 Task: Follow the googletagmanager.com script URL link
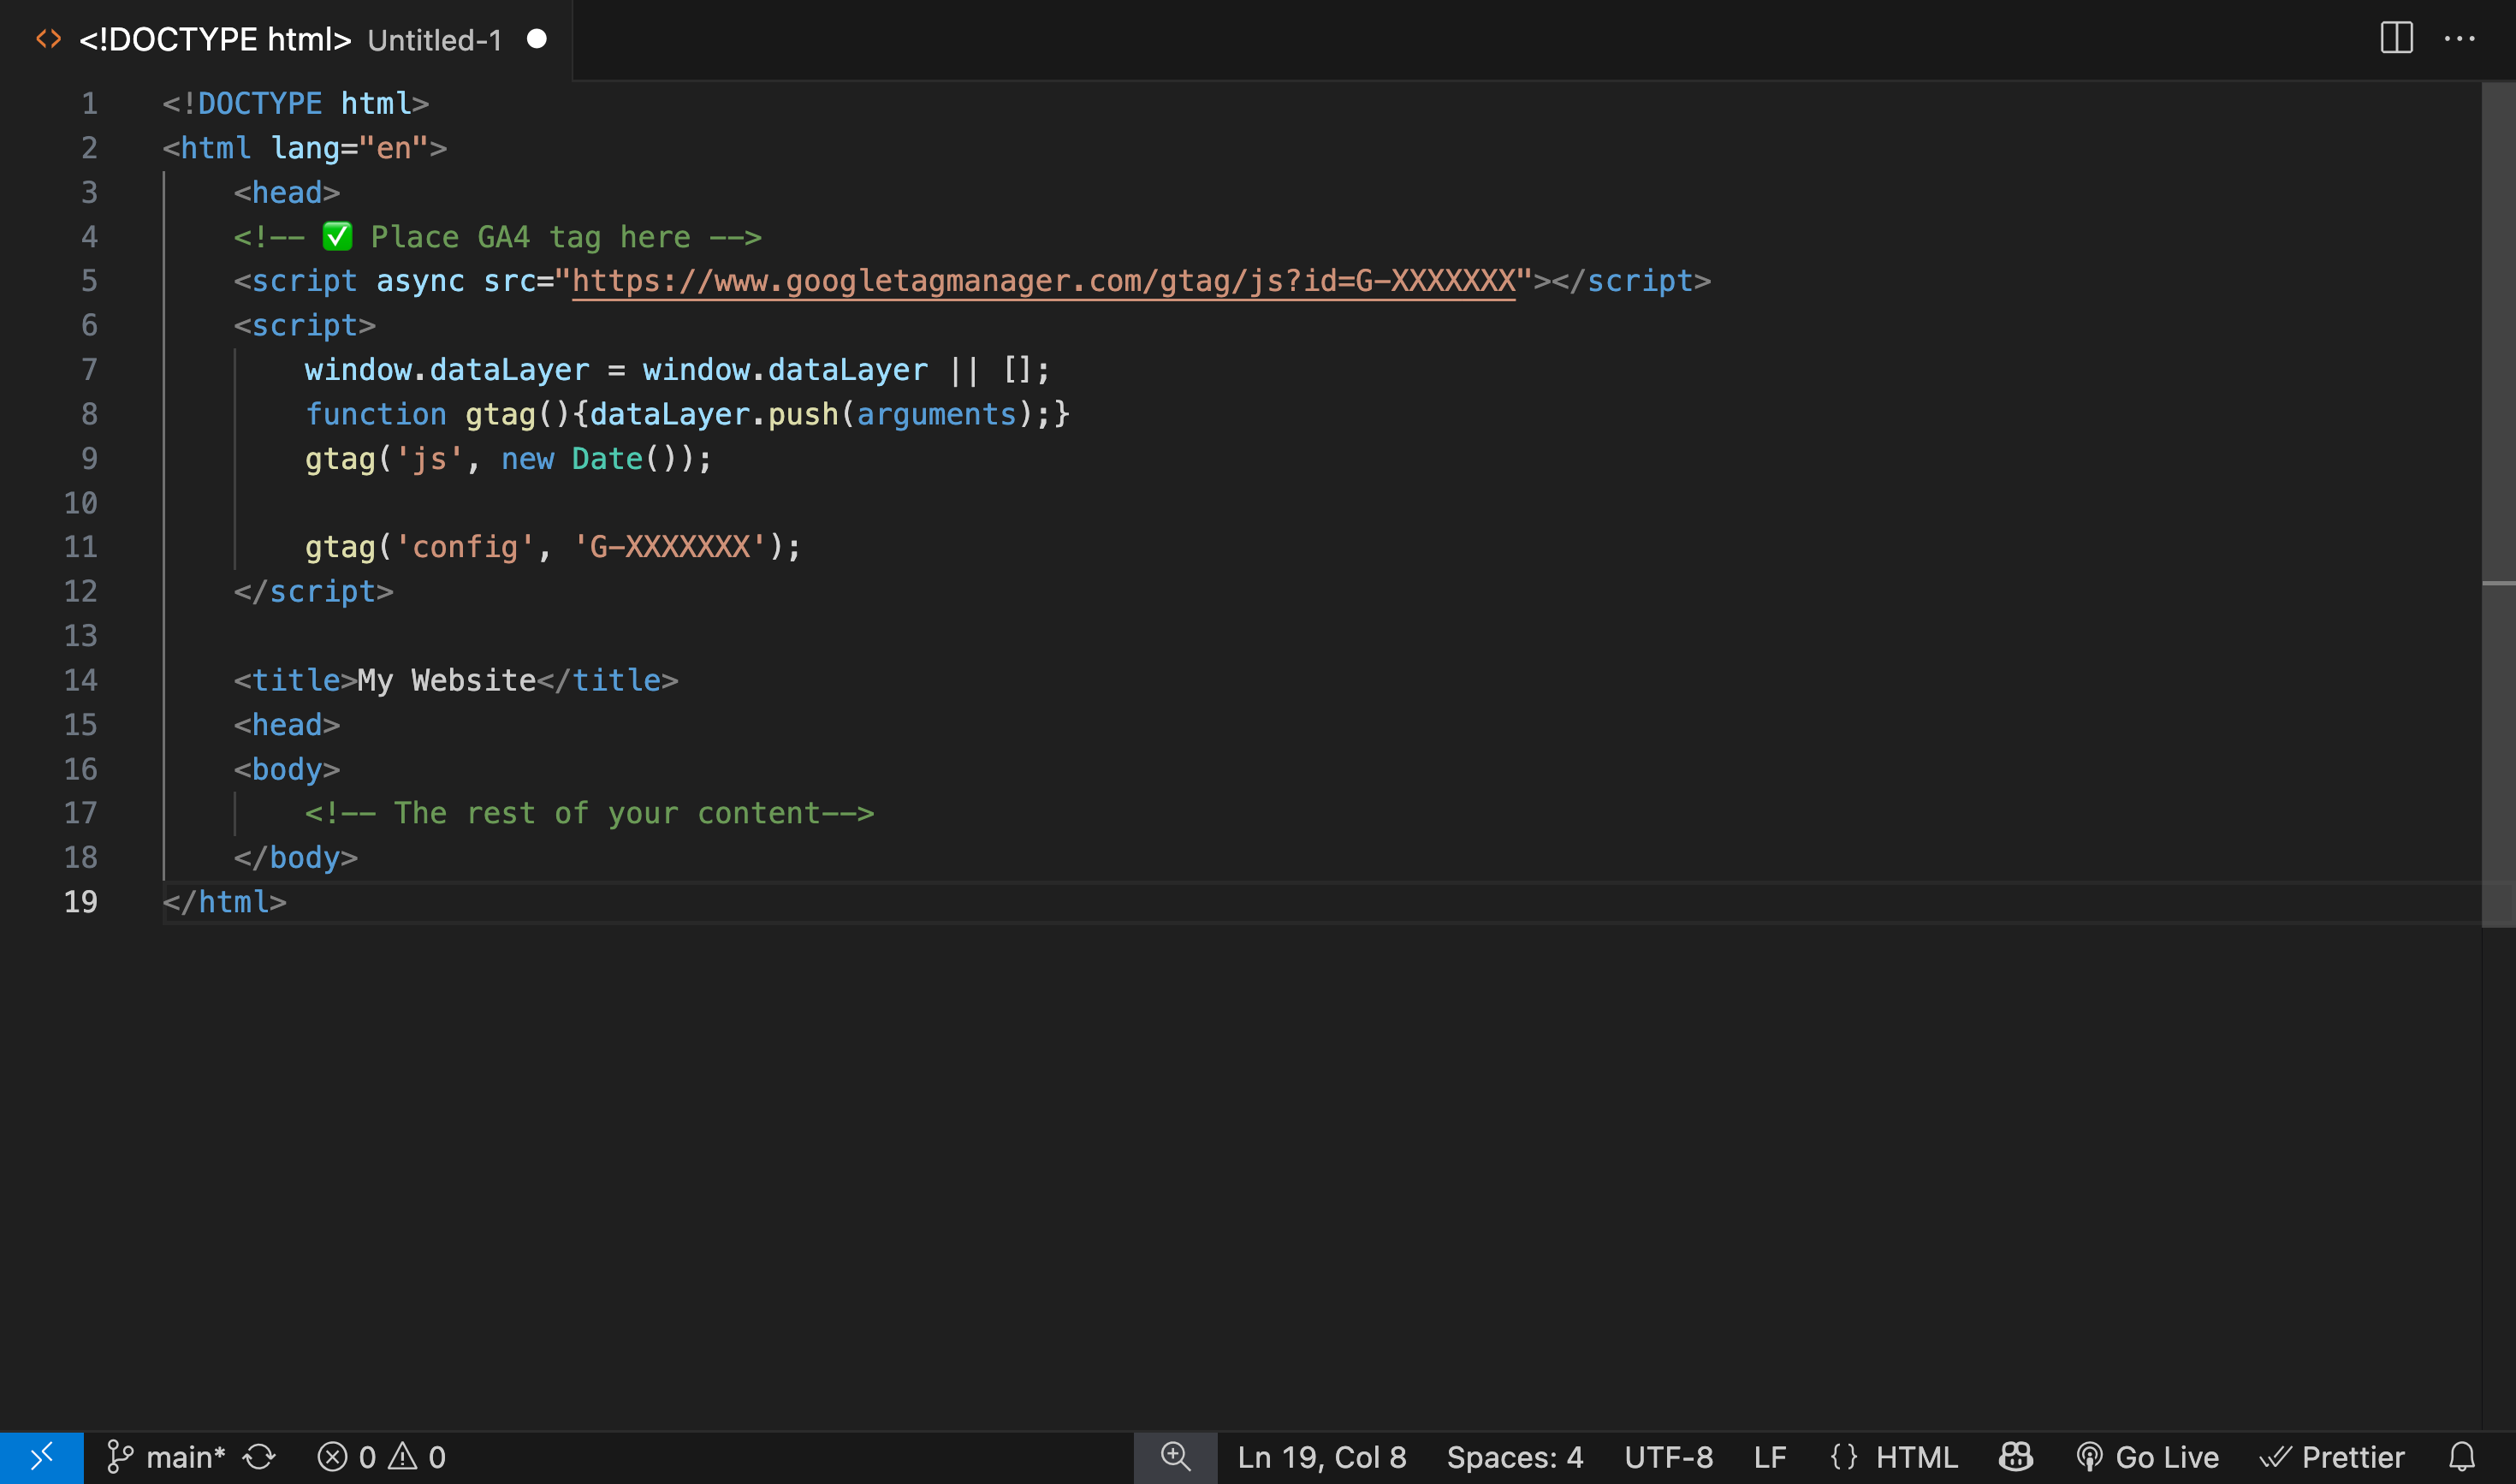pos(1043,281)
